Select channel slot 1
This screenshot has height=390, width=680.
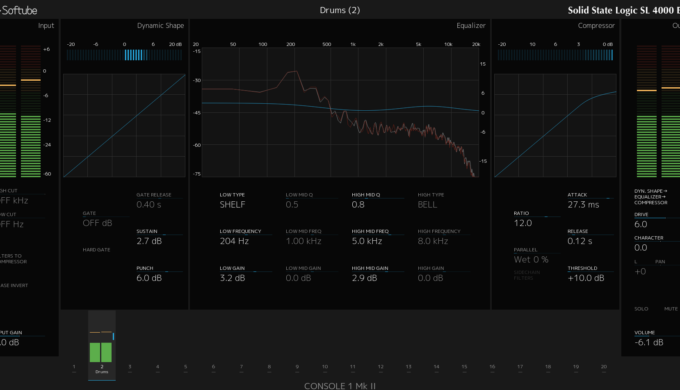(74, 368)
